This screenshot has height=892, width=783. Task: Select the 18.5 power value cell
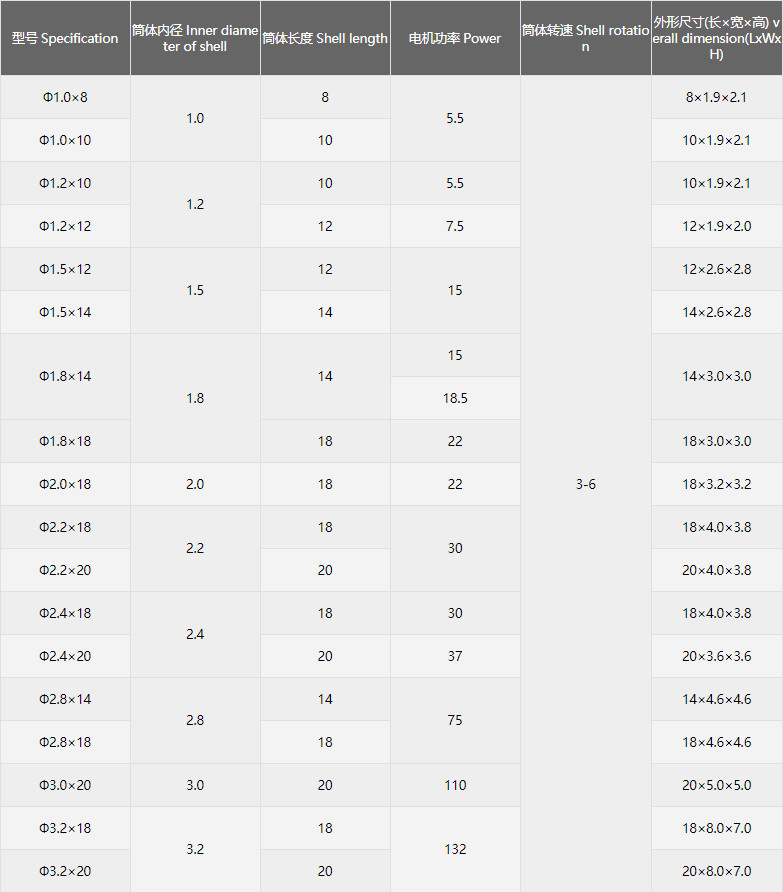455,398
